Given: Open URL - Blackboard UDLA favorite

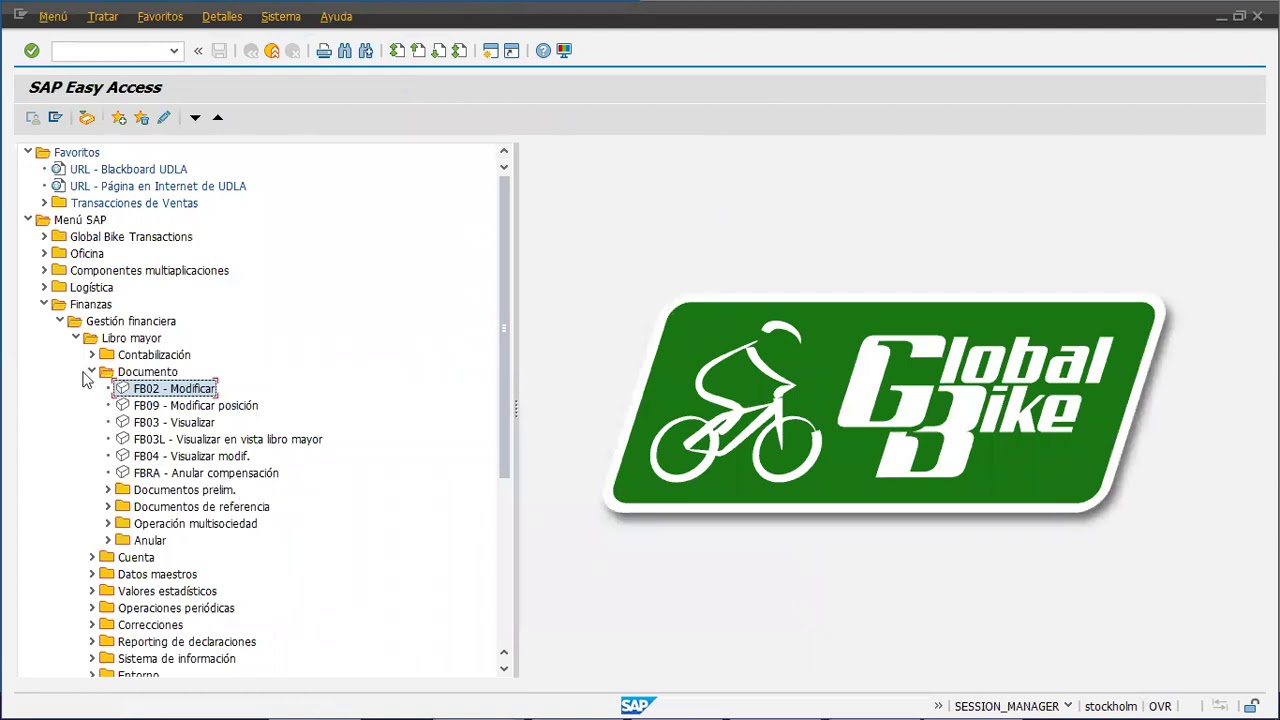Looking at the screenshot, I should (x=128, y=169).
